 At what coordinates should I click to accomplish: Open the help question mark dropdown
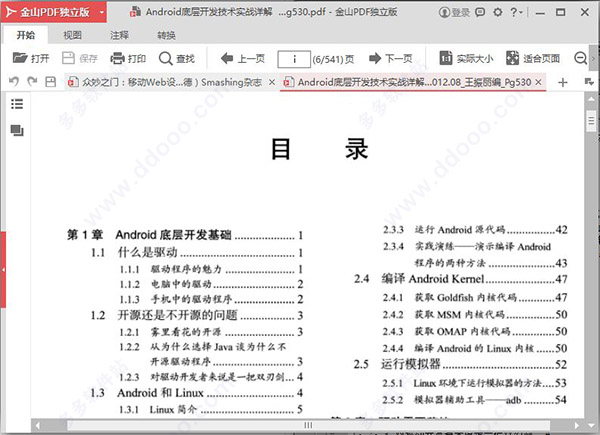tap(516, 12)
